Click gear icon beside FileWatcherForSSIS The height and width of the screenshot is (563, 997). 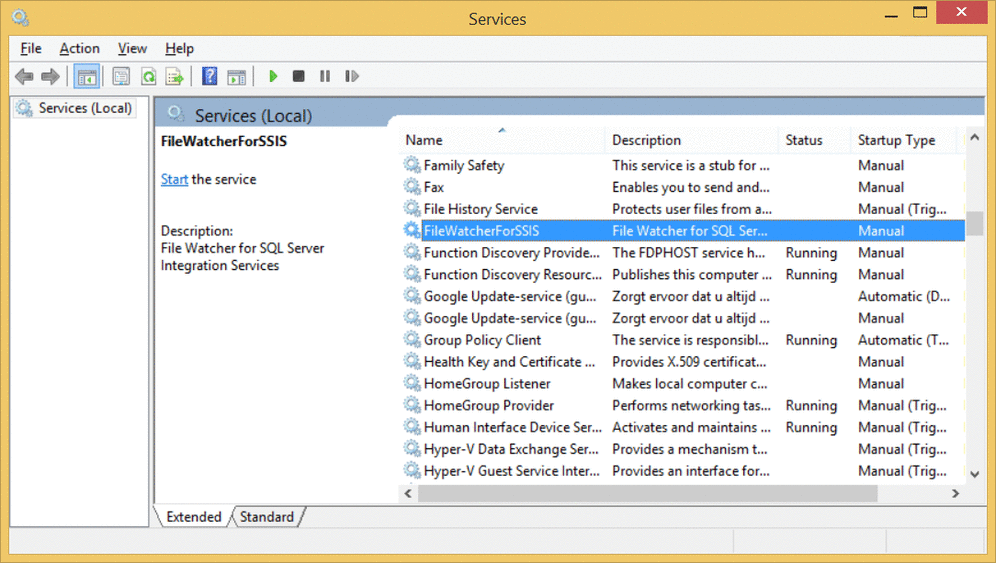tap(412, 230)
